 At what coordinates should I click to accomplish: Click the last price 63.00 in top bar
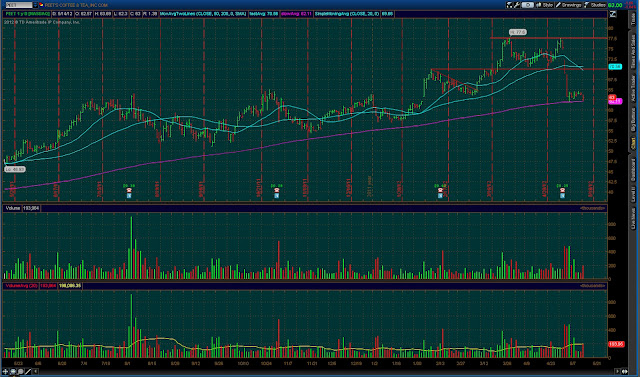(x=615, y=5)
